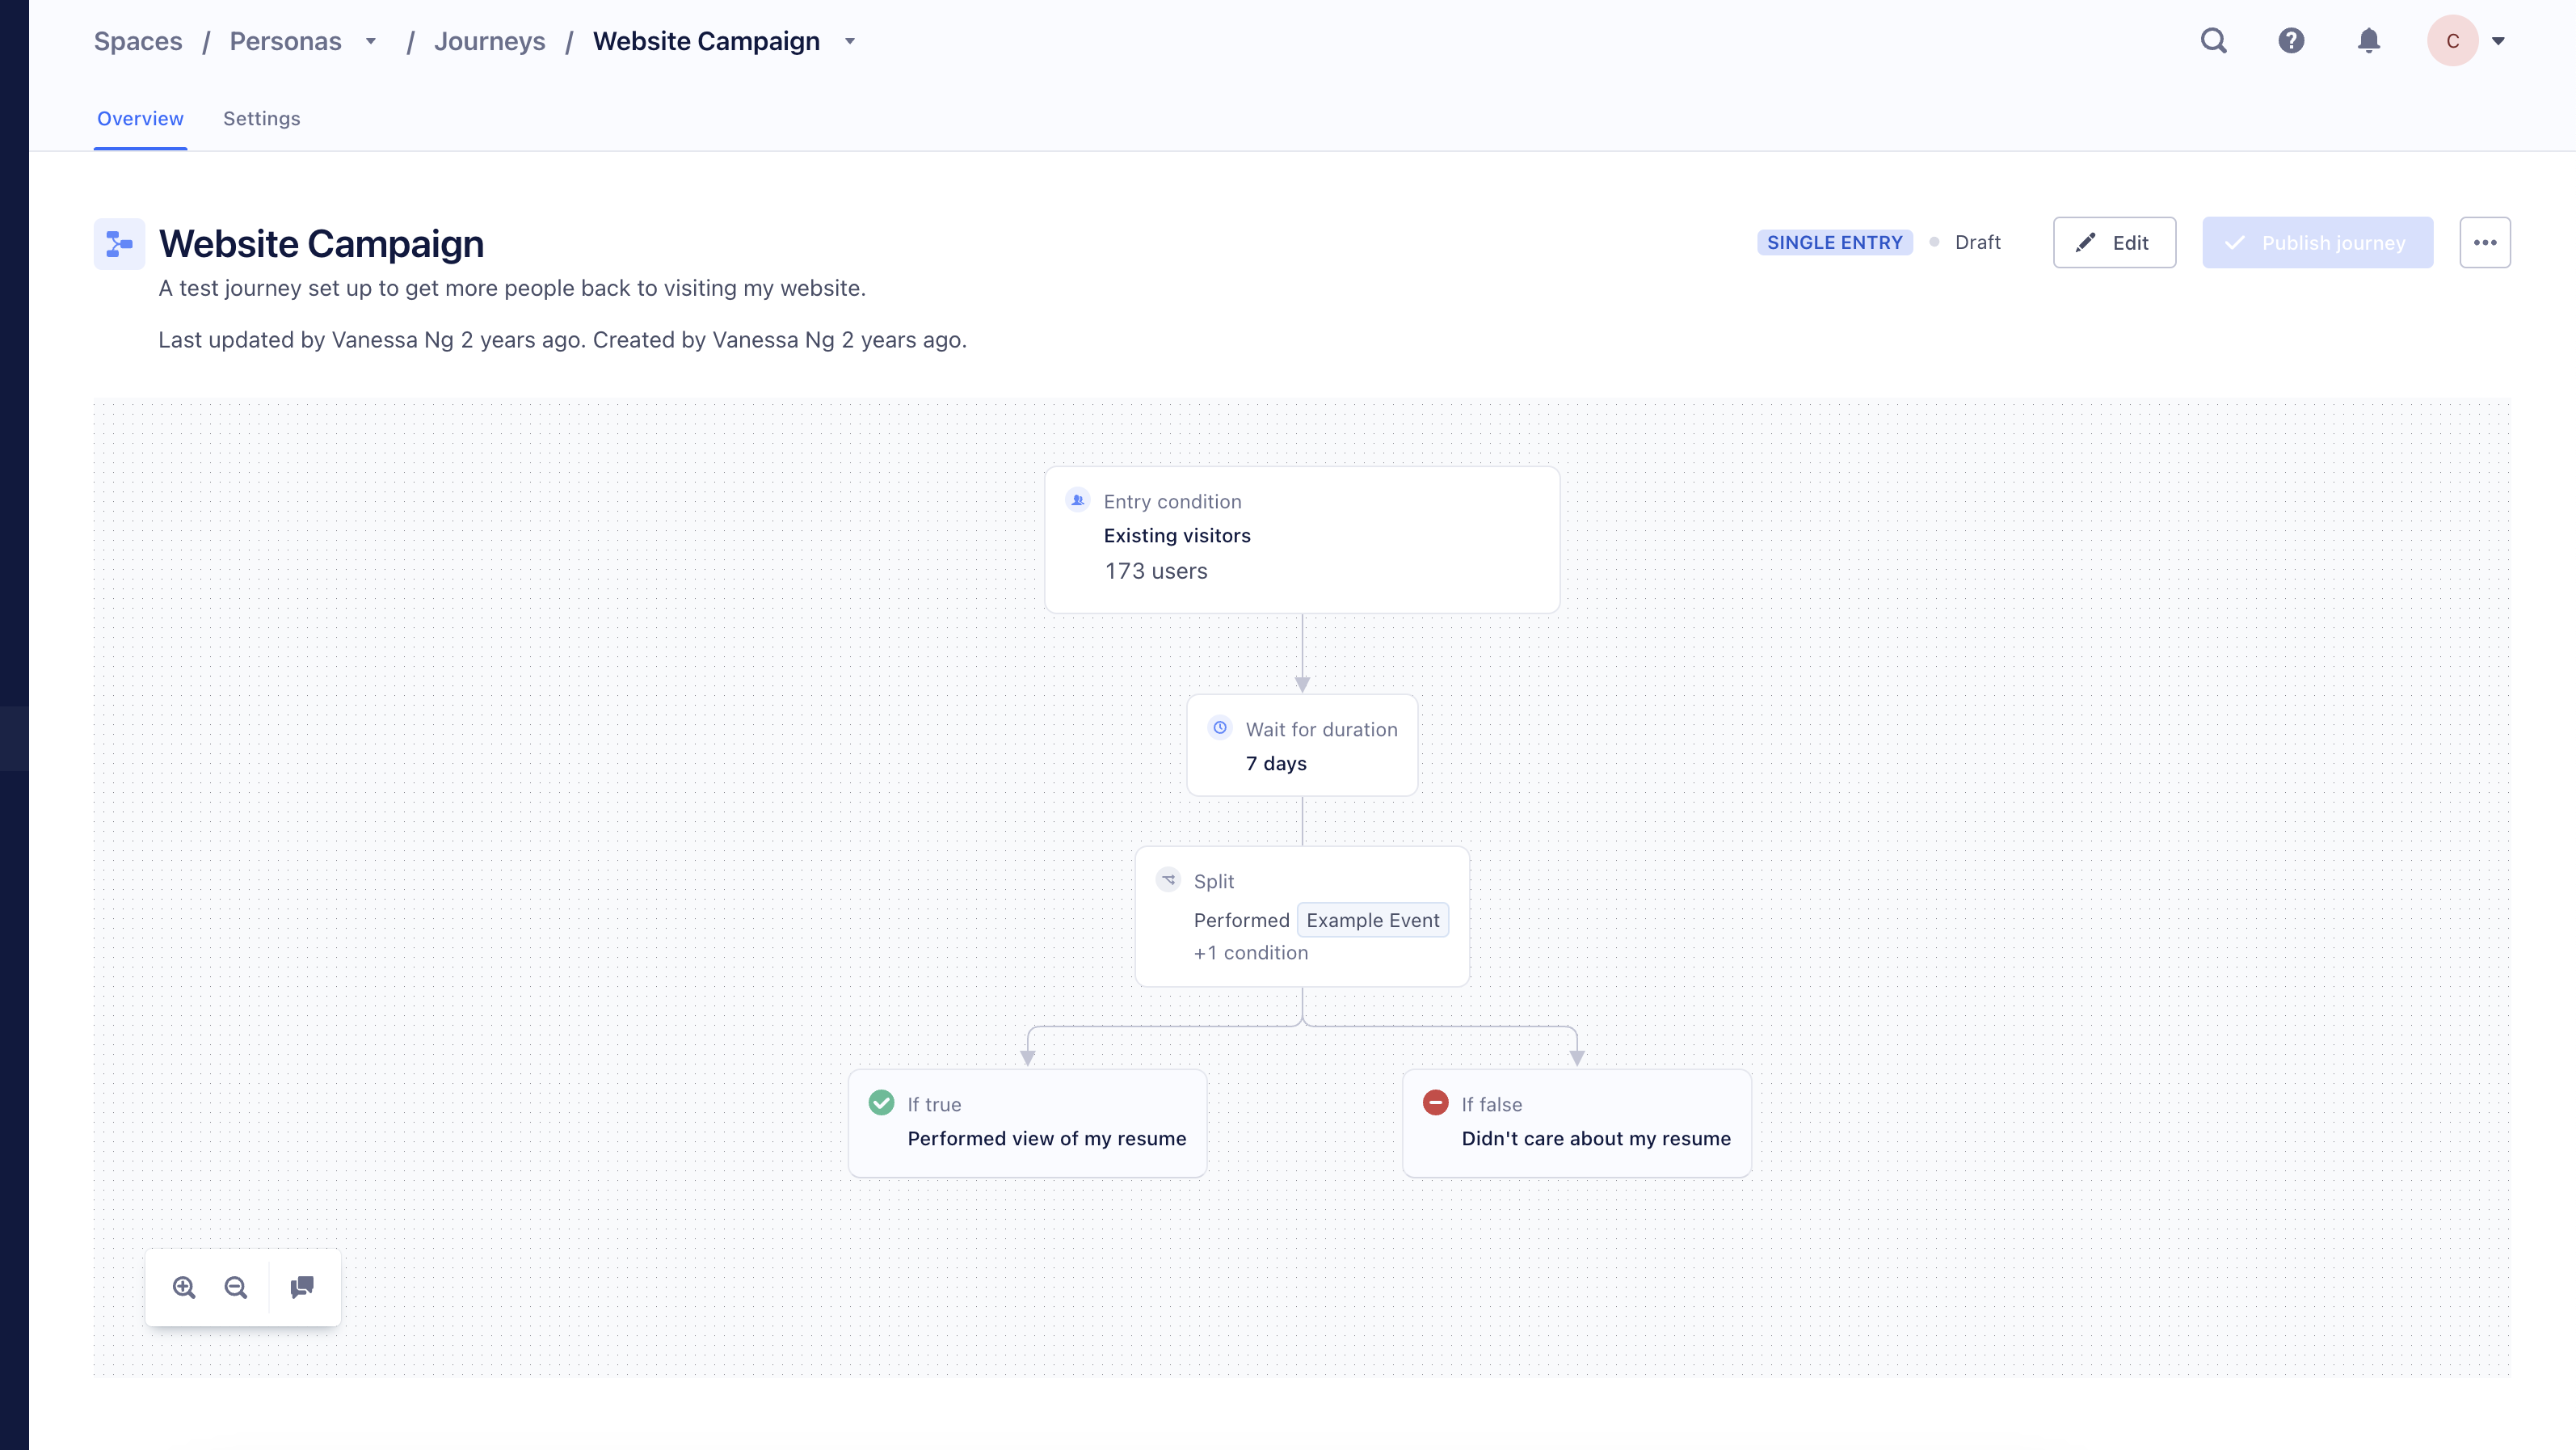The height and width of the screenshot is (1450, 2576).
Task: Switch to the Overview tab
Action: pos(140,118)
